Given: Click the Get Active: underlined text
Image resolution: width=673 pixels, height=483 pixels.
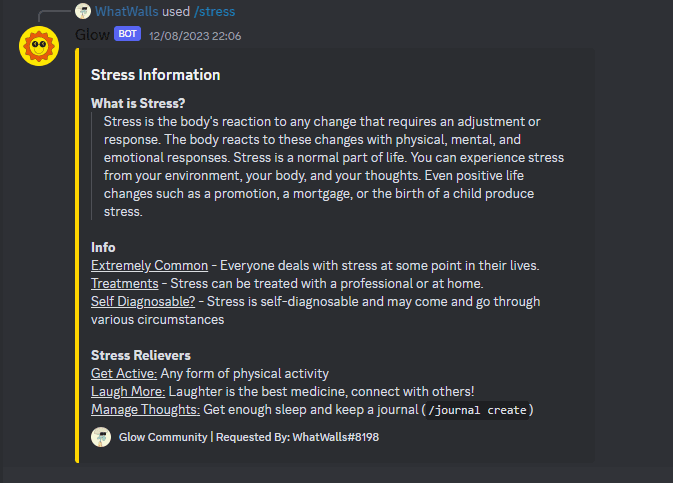Looking at the screenshot, I should 124,374.
